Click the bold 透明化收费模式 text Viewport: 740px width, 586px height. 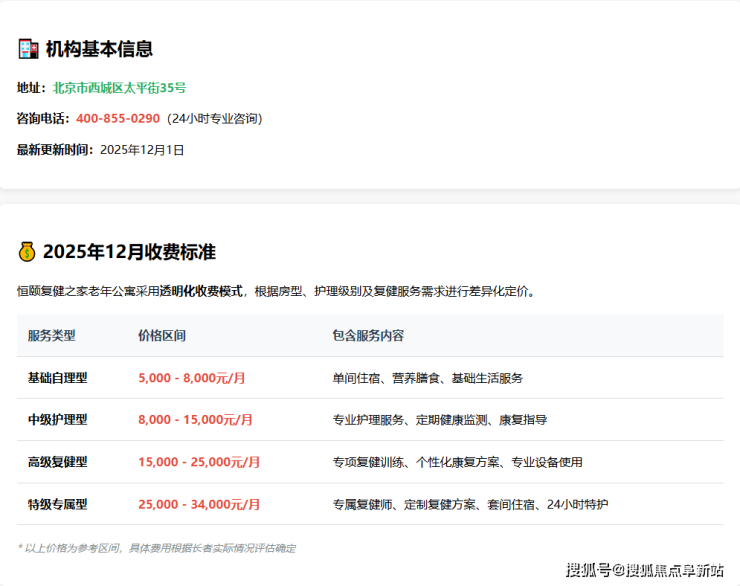201,292
